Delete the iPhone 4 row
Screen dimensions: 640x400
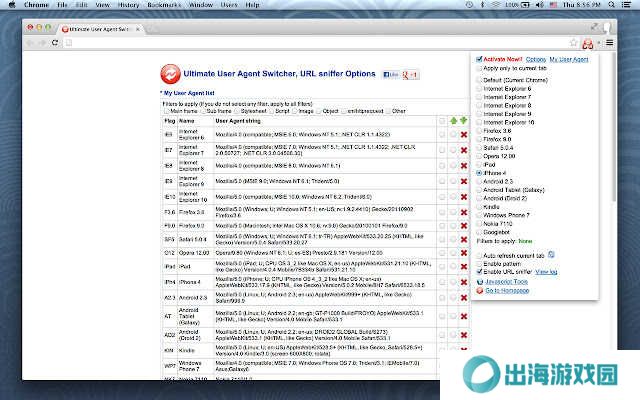[x=464, y=282]
